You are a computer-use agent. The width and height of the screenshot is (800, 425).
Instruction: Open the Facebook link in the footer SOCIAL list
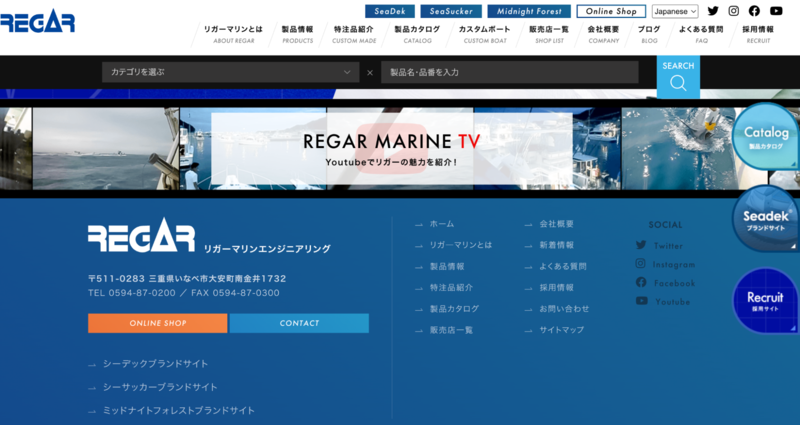665,283
